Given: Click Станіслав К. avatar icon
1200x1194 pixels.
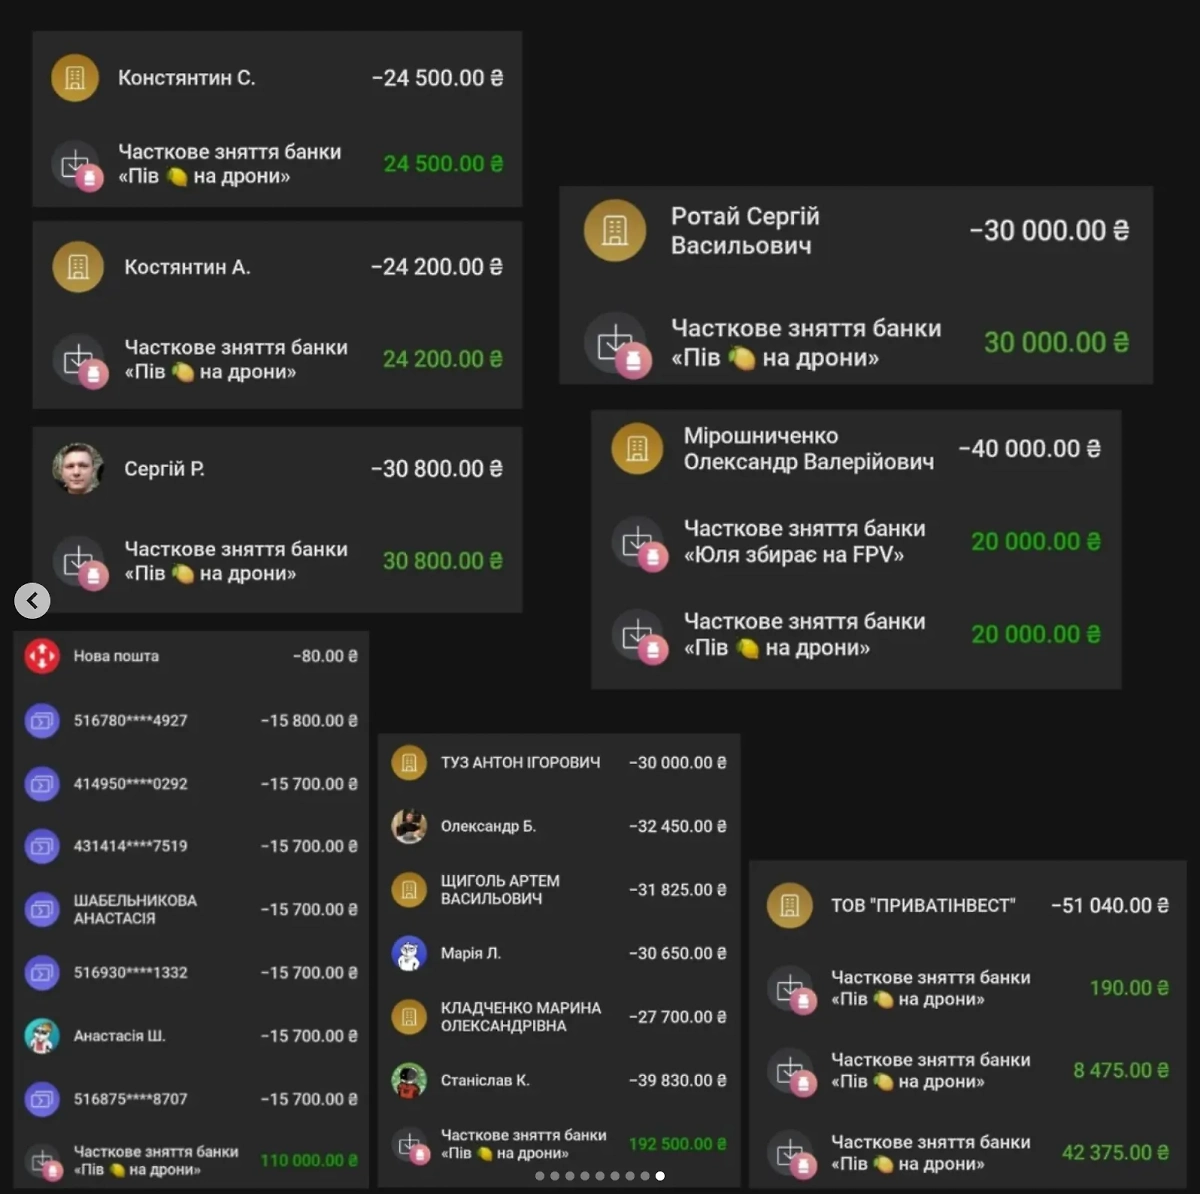Looking at the screenshot, I should point(409,1081).
